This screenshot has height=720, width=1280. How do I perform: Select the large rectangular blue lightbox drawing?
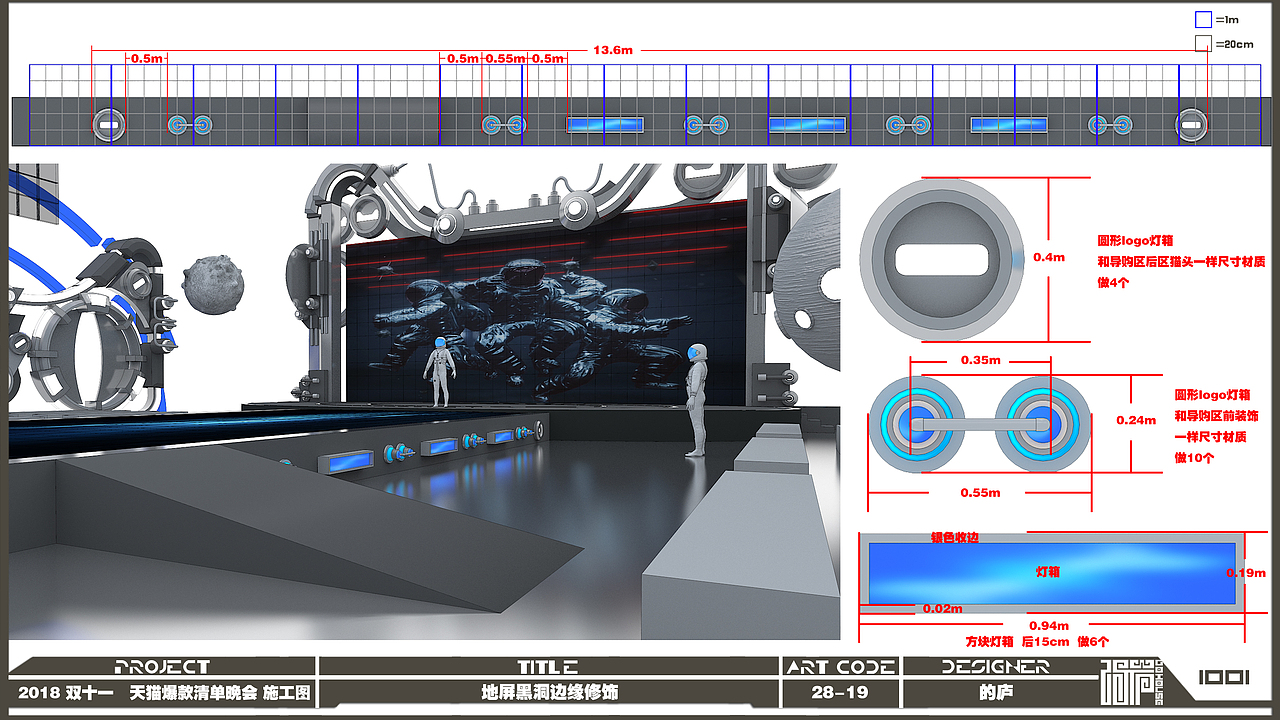click(x=1052, y=573)
